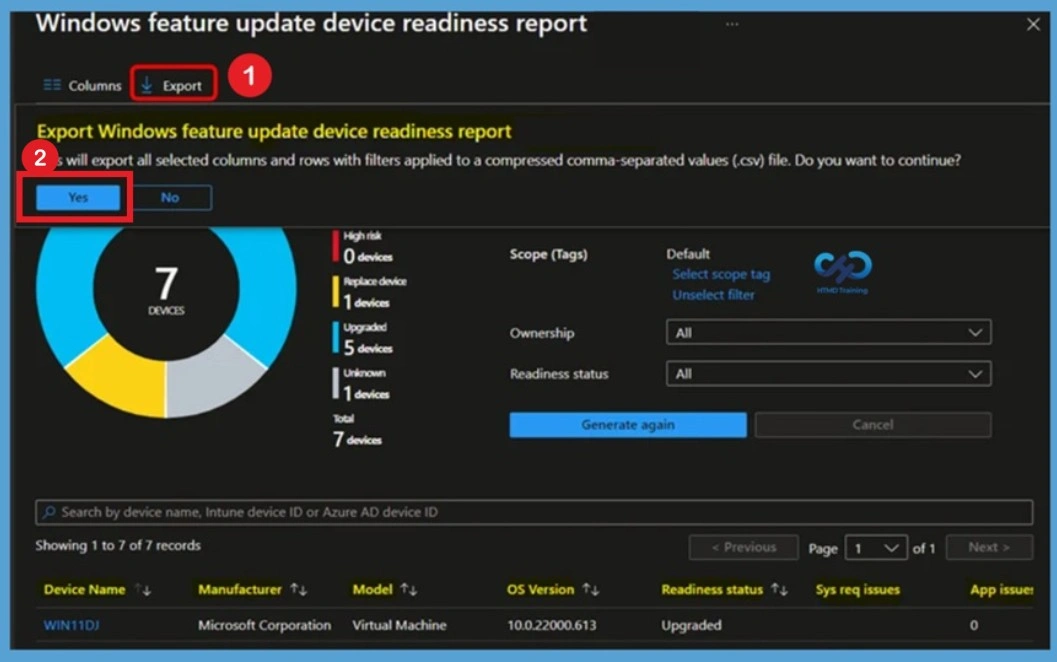Click the Select scope tag link
Viewport: 1057px width, 662px height.
(721, 274)
